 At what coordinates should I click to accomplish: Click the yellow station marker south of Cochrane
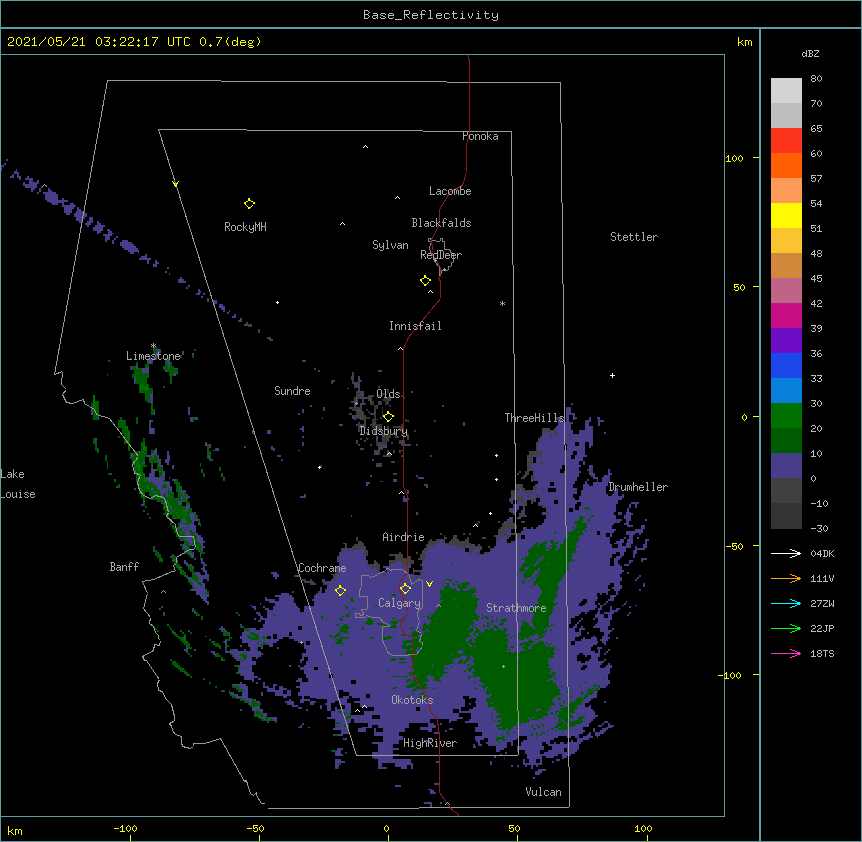coord(340,590)
